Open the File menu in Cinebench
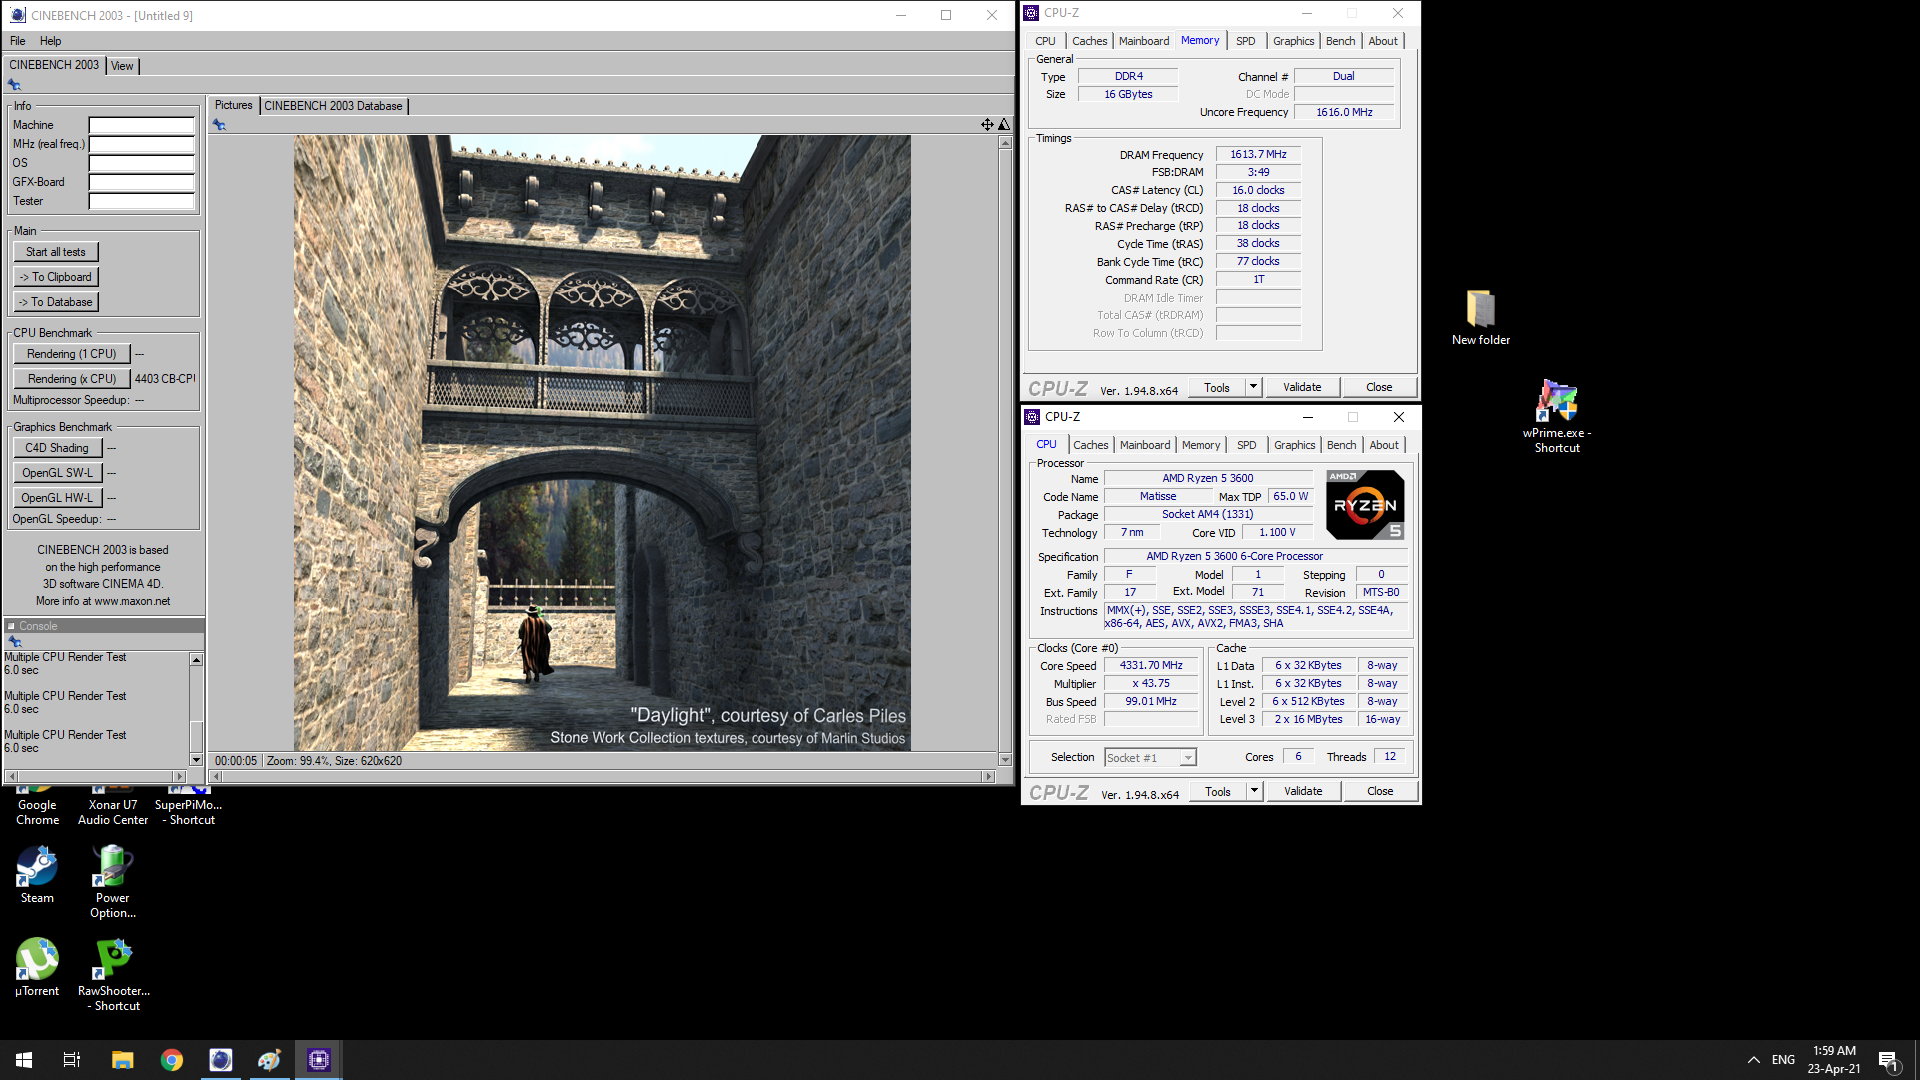The image size is (1920, 1080). (x=18, y=41)
